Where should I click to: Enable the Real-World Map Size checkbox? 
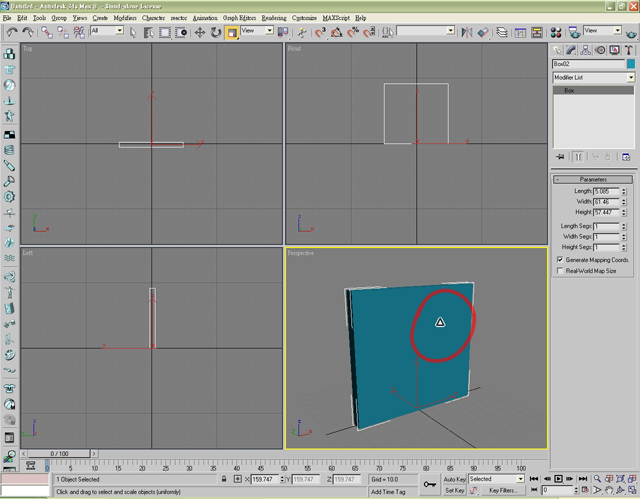coord(560,271)
